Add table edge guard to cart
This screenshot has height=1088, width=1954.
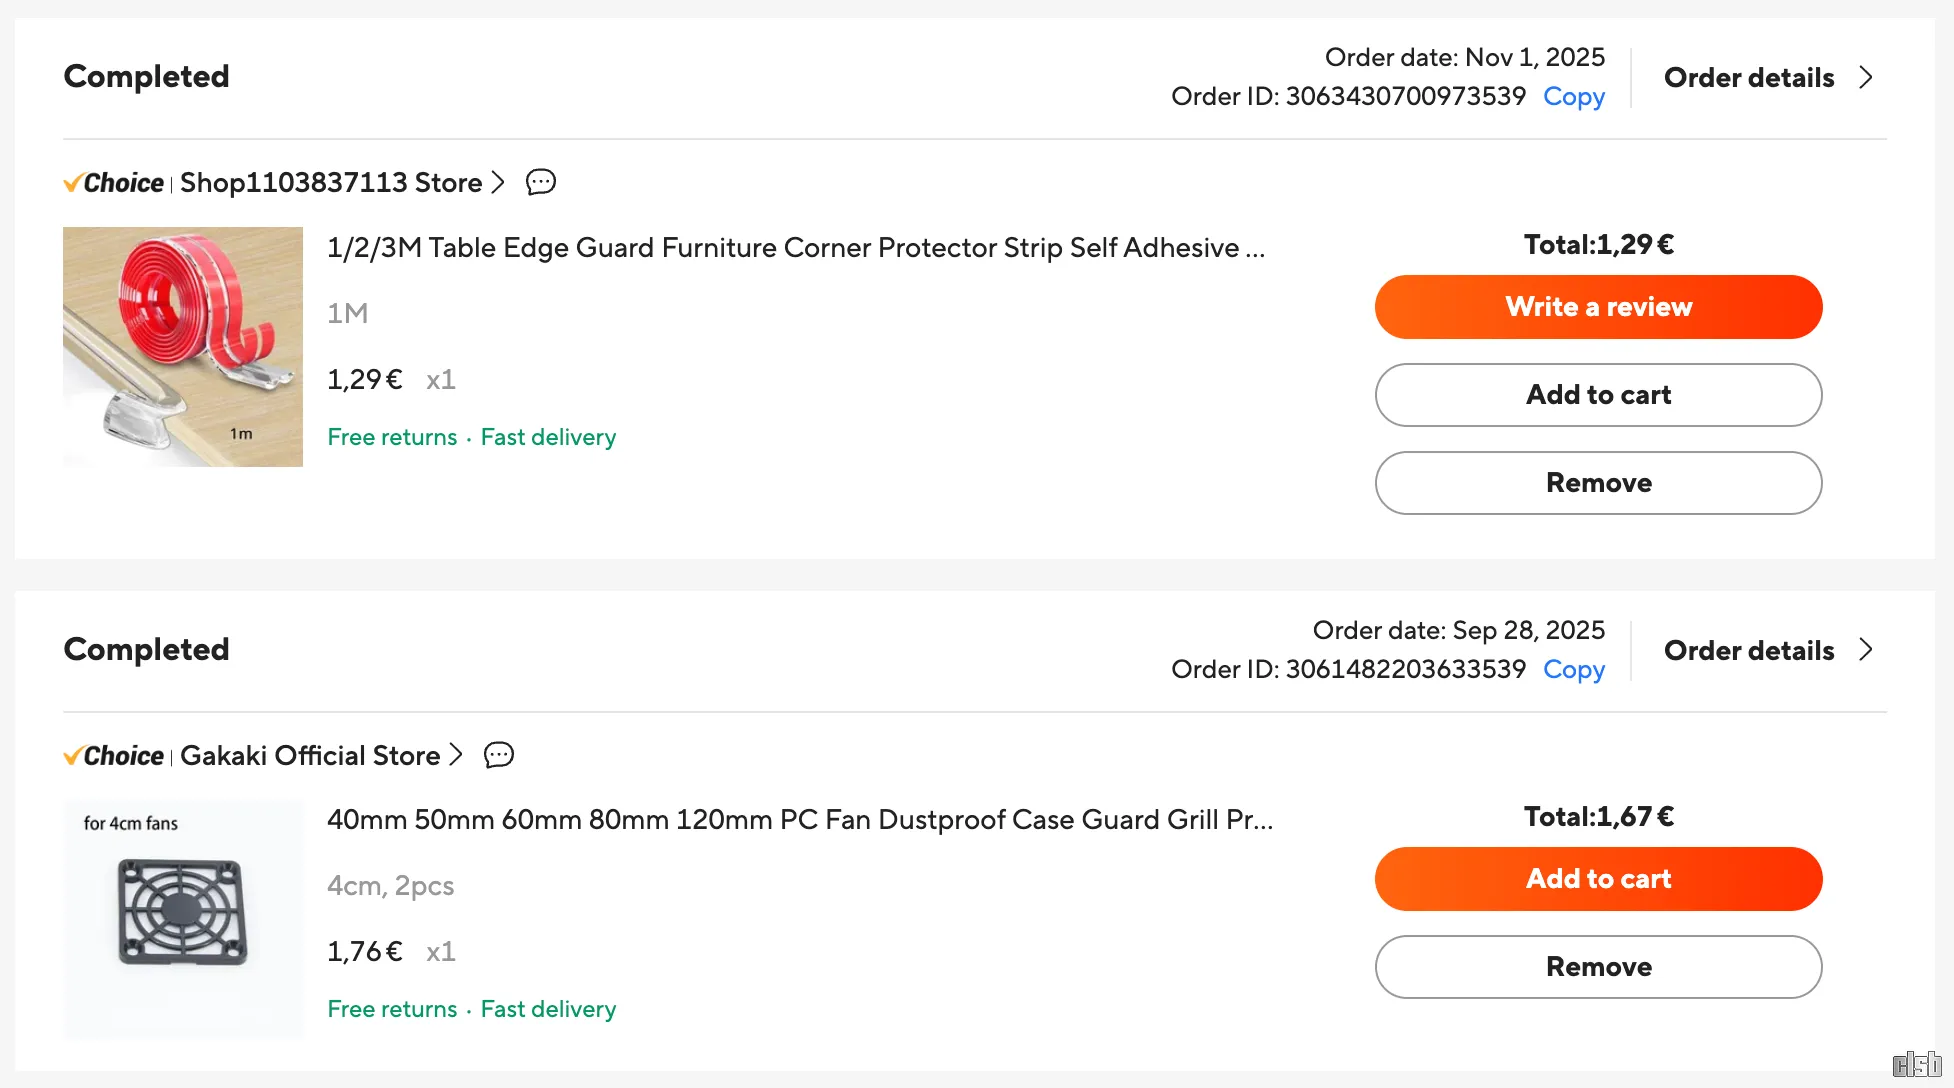pos(1598,395)
